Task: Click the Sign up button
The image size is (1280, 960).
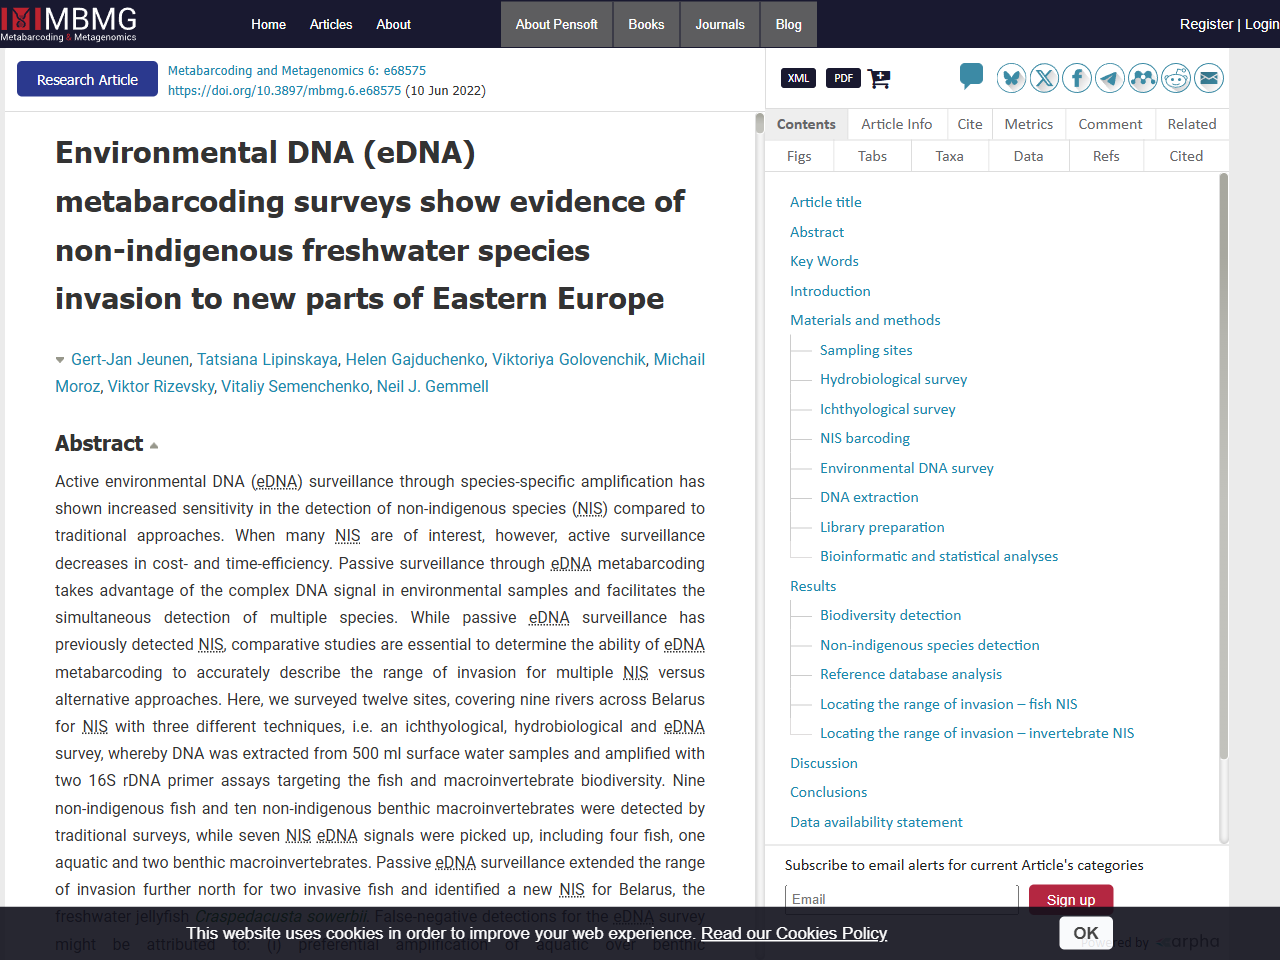Action: [1071, 899]
